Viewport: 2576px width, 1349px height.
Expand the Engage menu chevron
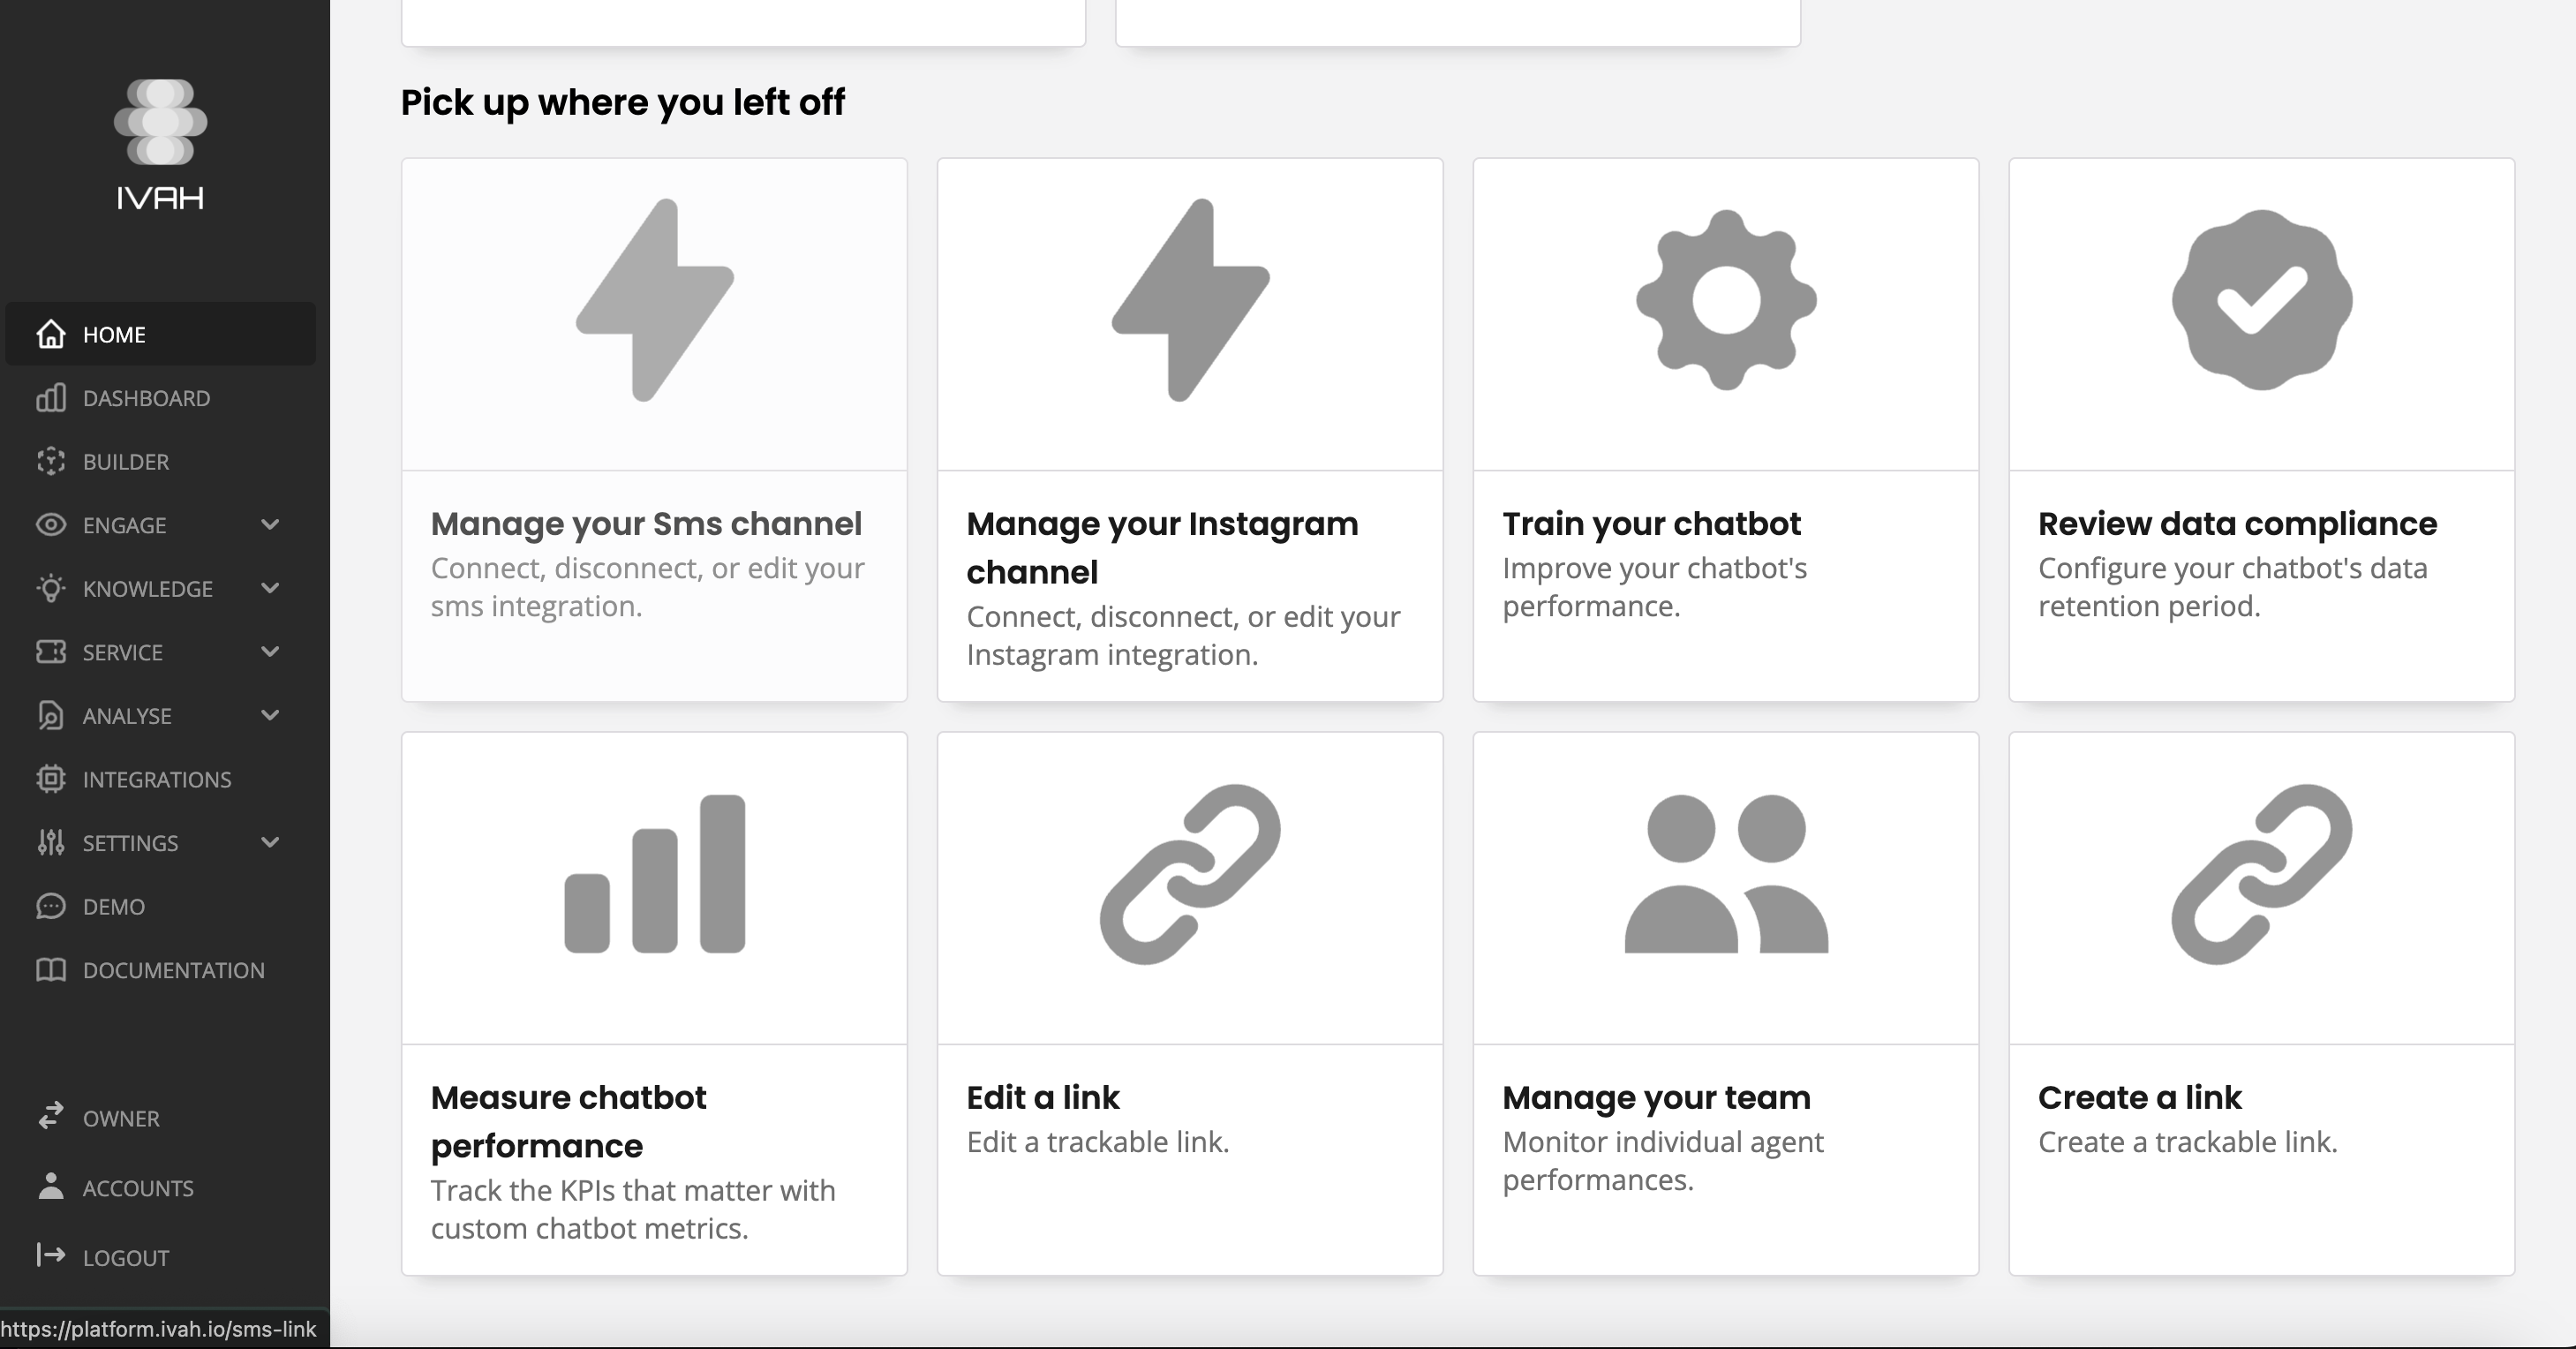click(x=270, y=525)
